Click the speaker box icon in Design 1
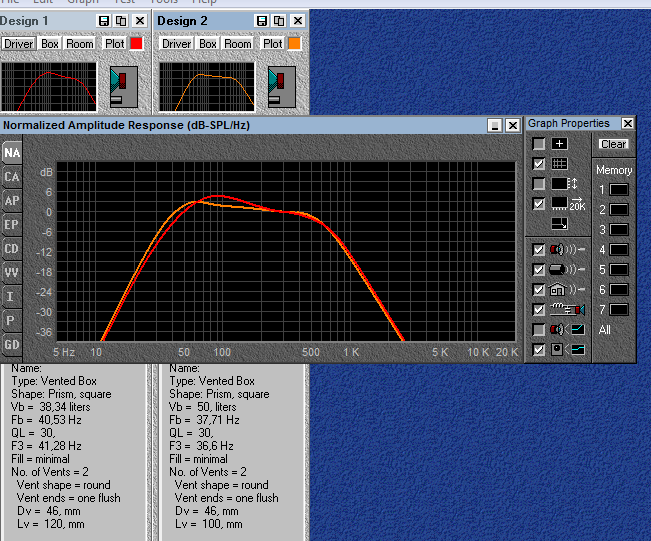 point(123,87)
